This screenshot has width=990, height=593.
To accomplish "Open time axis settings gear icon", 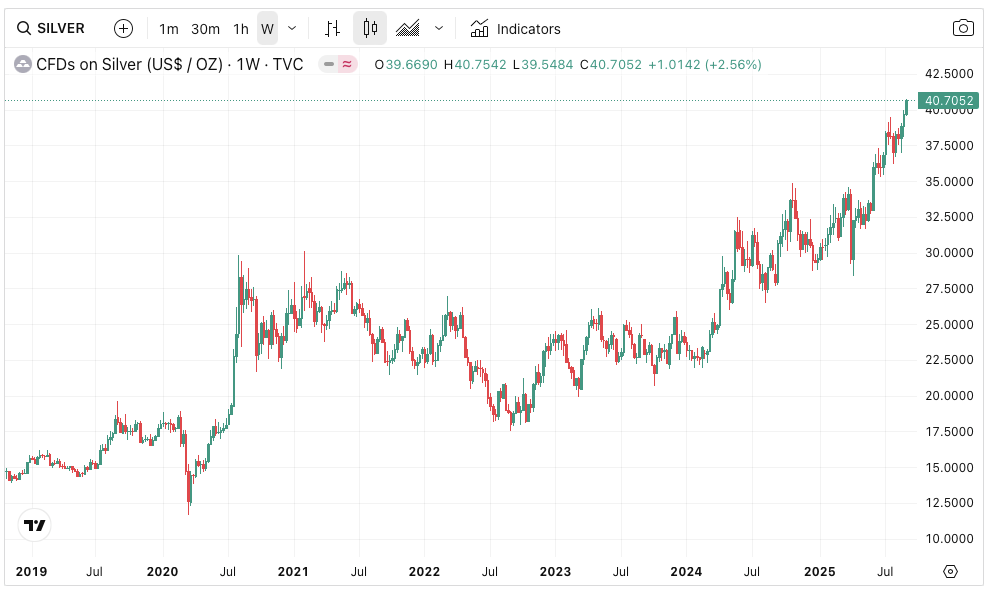I will click(950, 571).
